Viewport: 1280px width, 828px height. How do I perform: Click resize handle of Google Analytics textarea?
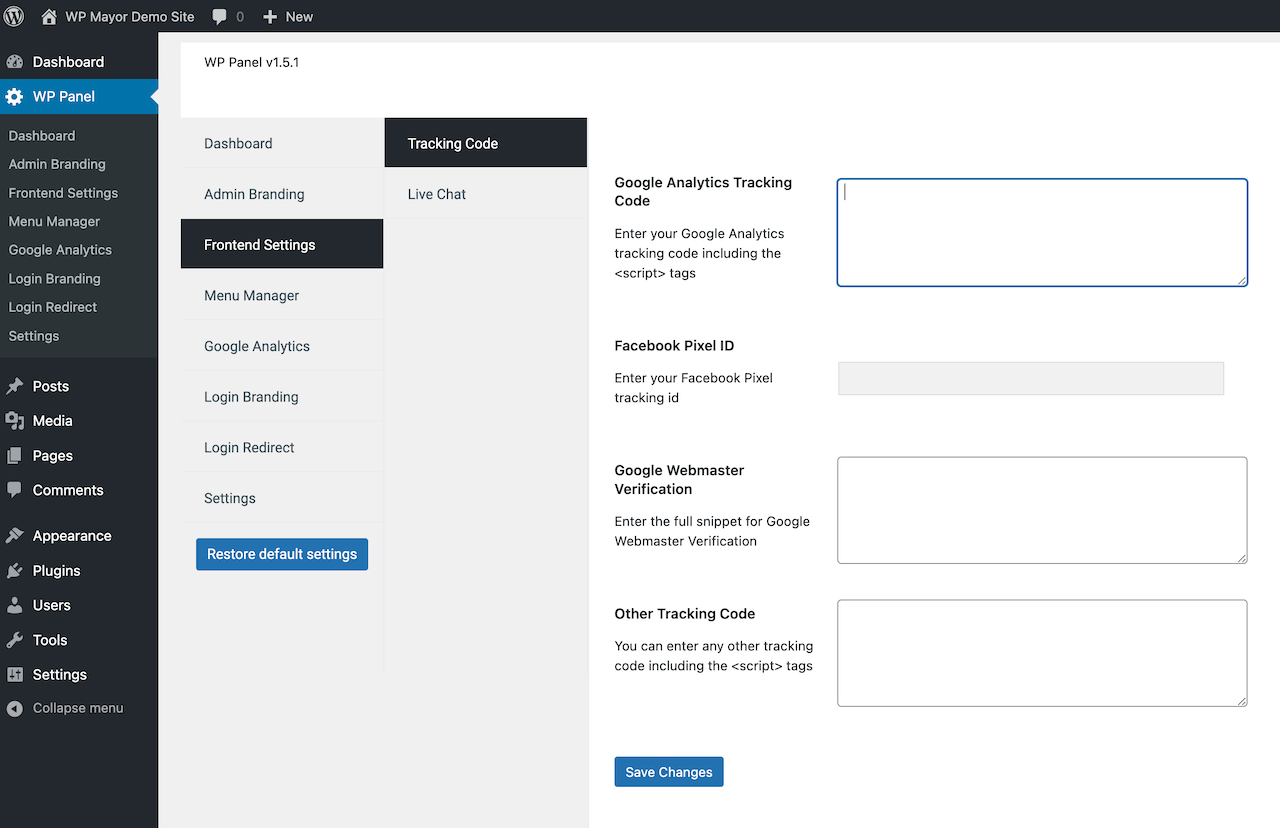click(1241, 280)
